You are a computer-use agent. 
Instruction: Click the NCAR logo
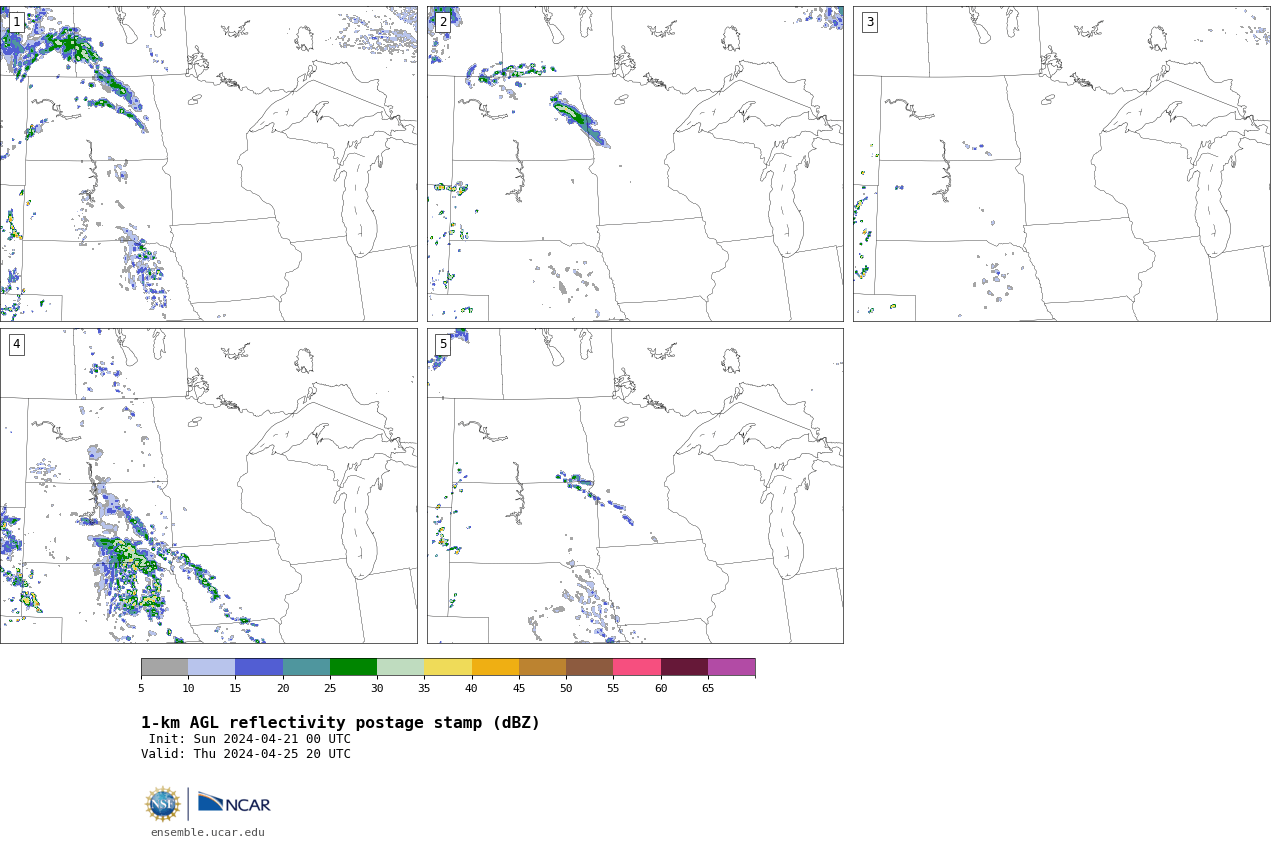pyautogui.click(x=234, y=803)
